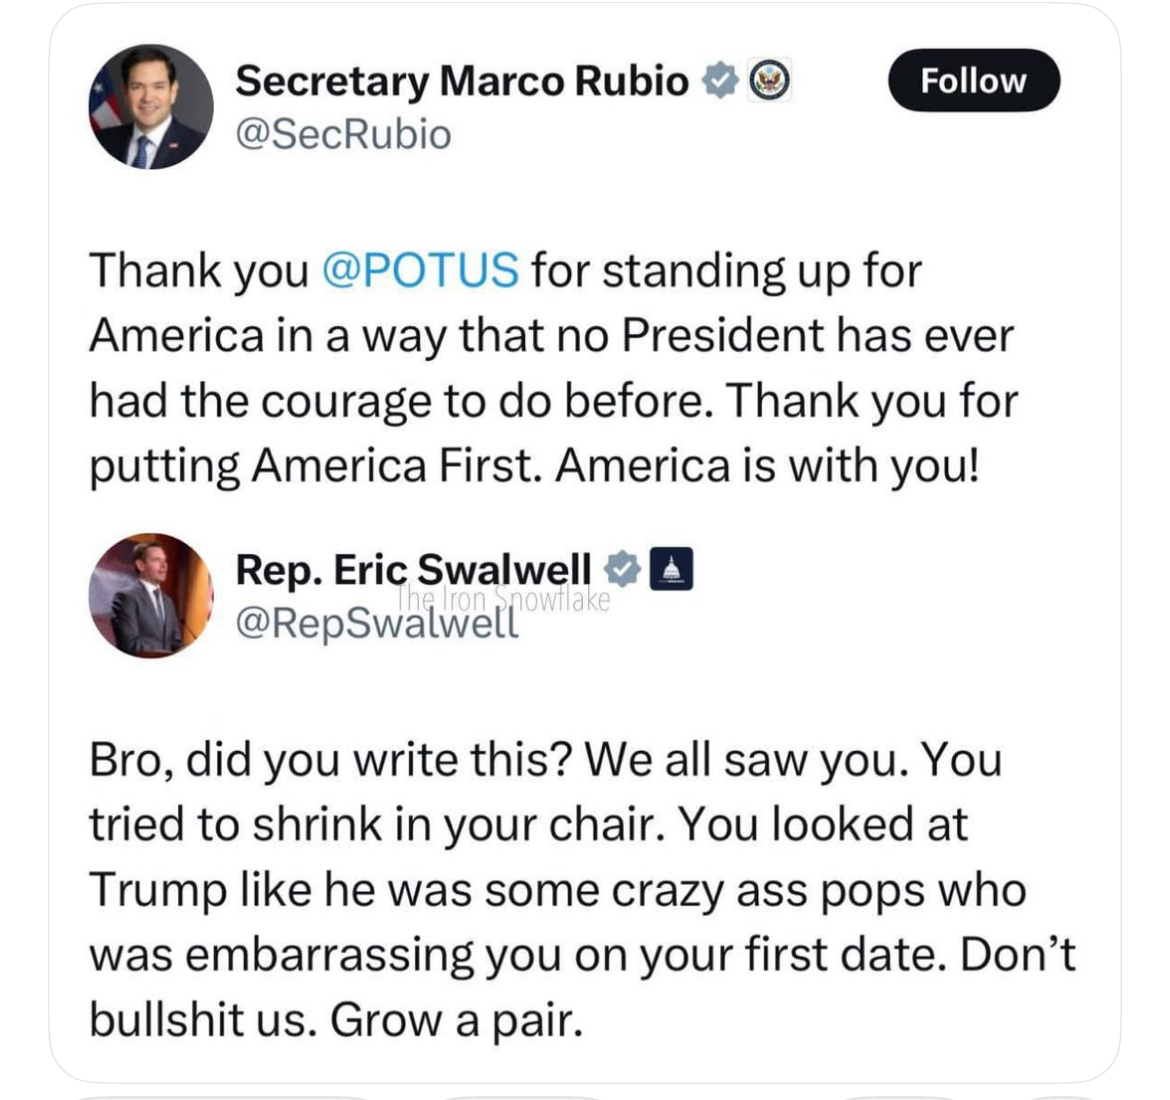
Task: Click the Rep. Eric Swalwell display name
Action: coord(413,568)
